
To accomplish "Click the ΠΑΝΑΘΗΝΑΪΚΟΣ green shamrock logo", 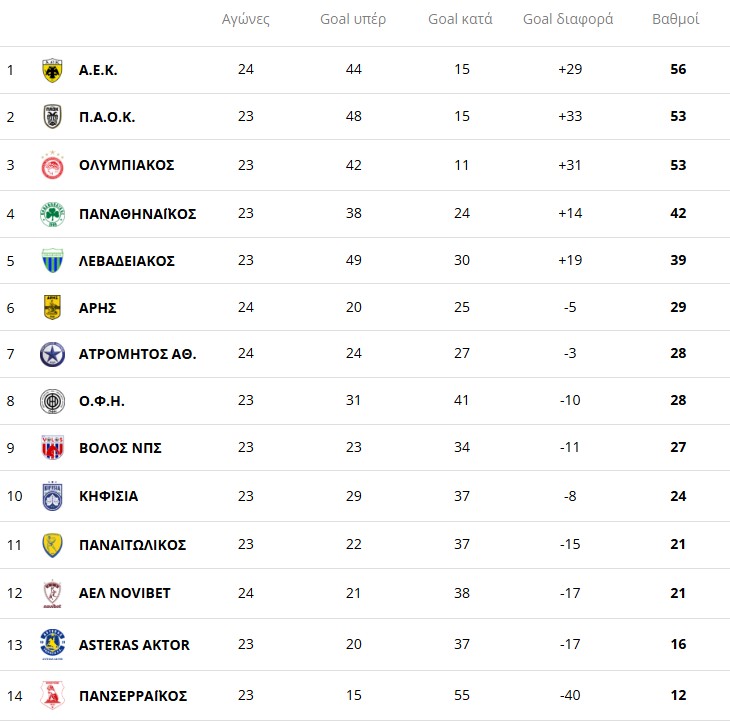I will point(52,214).
